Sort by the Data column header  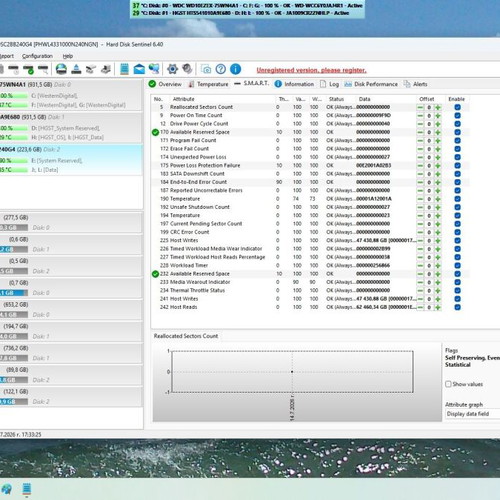pyautogui.click(x=364, y=99)
